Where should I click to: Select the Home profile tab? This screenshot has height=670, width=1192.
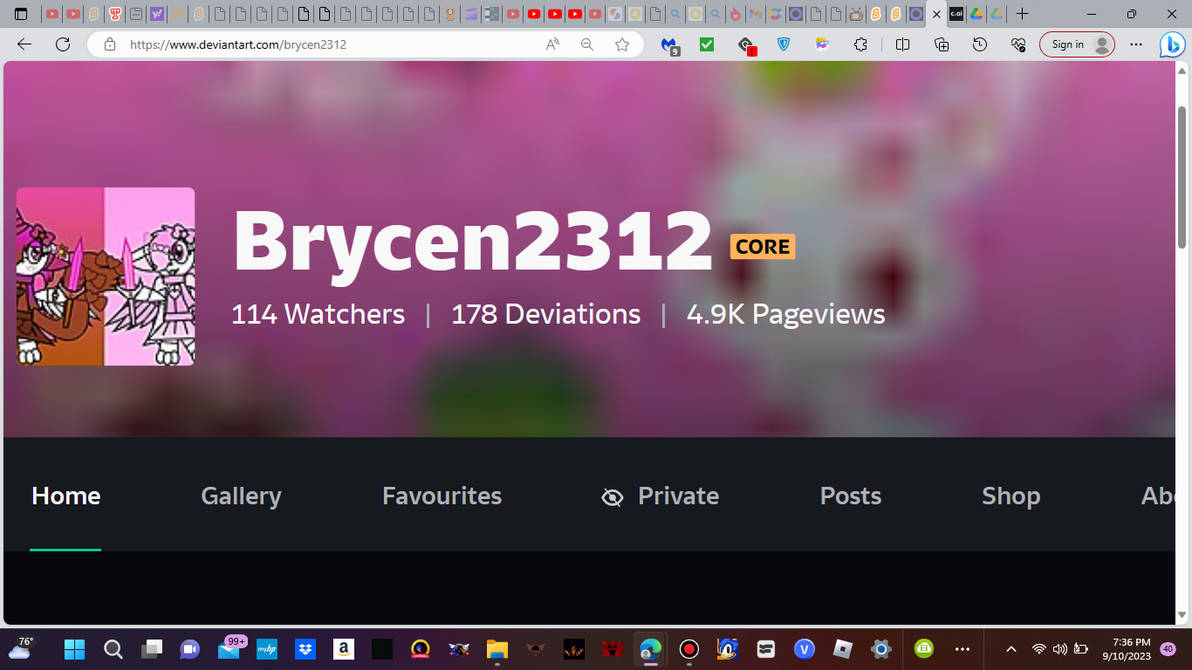(66, 496)
